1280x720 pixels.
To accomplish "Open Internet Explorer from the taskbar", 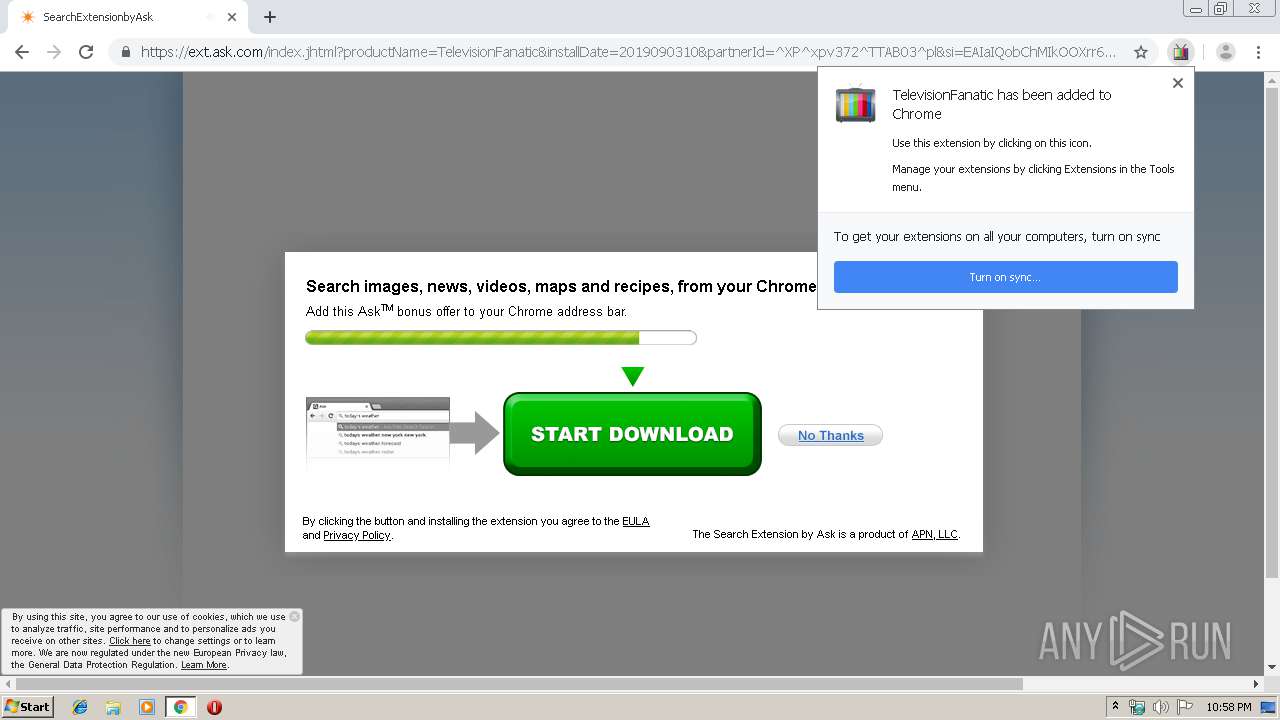I will (x=80, y=707).
